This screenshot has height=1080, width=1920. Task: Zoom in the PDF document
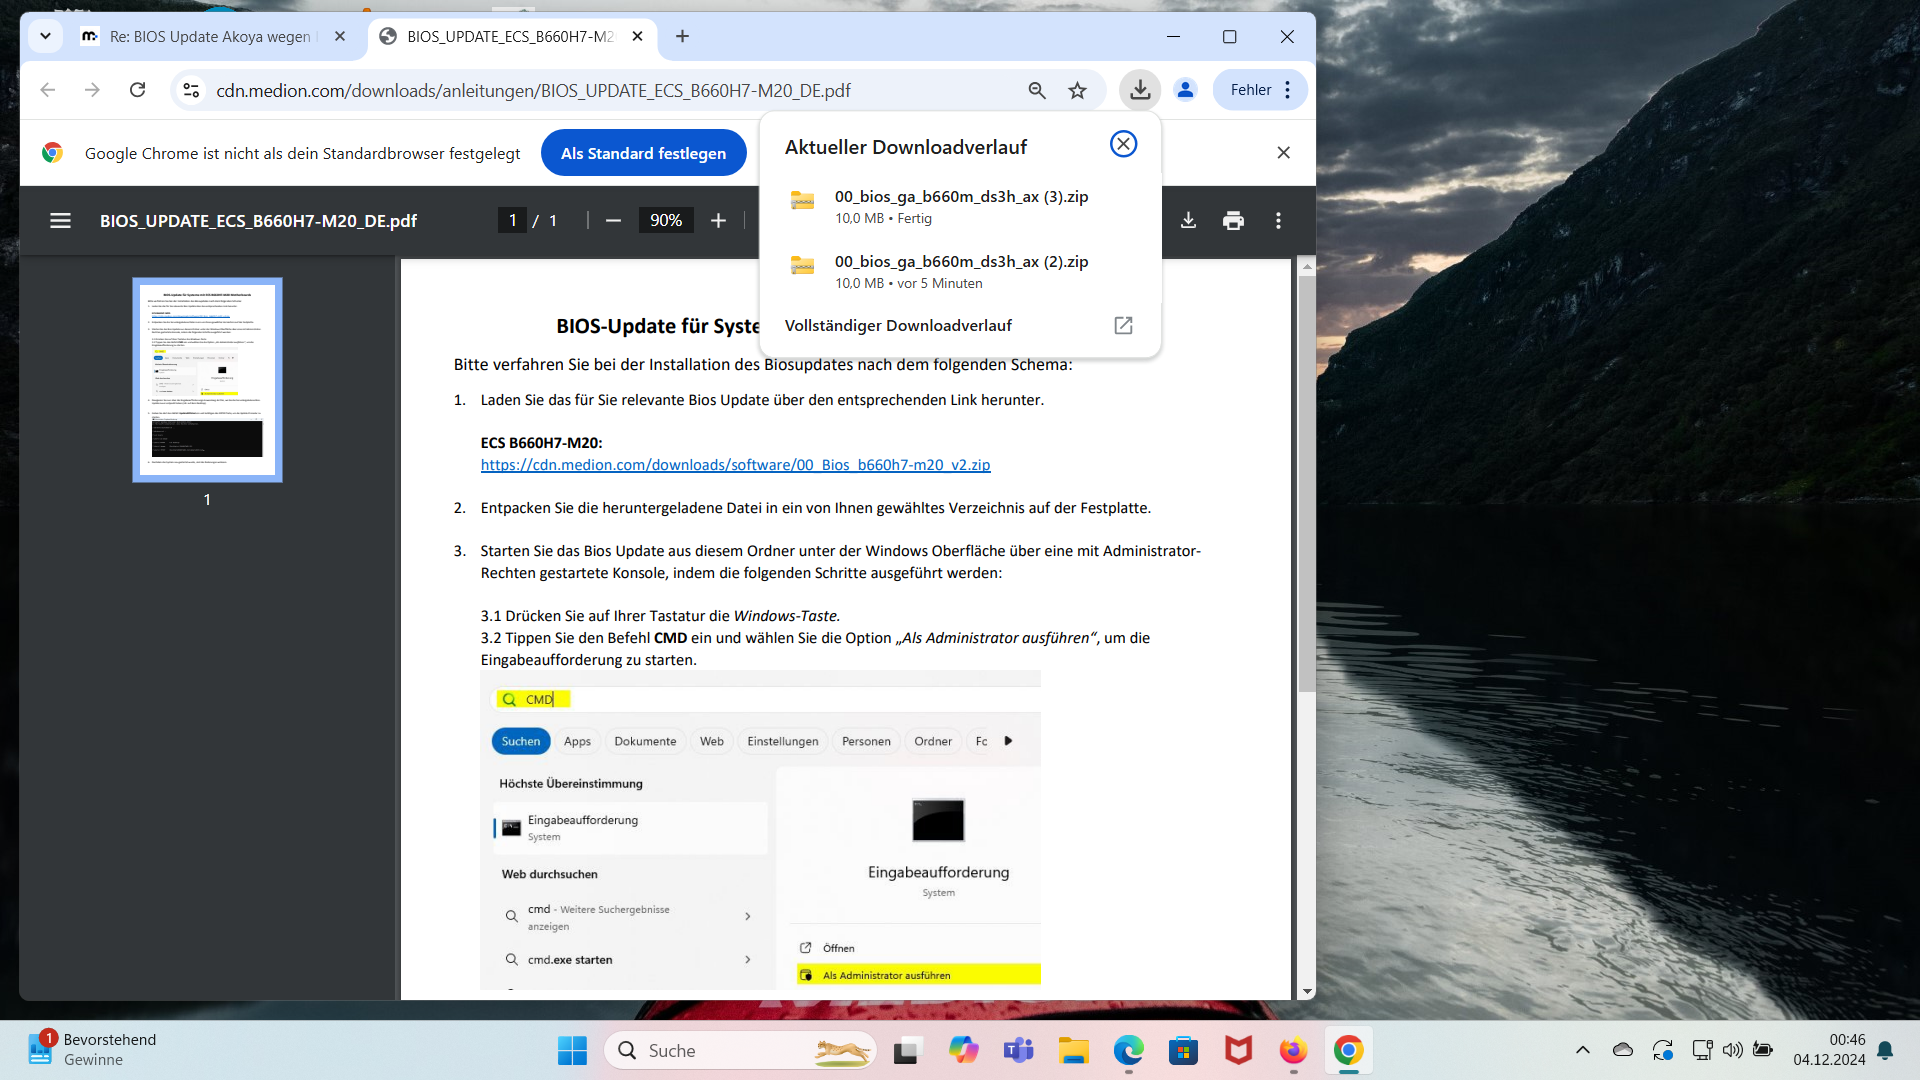coord(718,220)
